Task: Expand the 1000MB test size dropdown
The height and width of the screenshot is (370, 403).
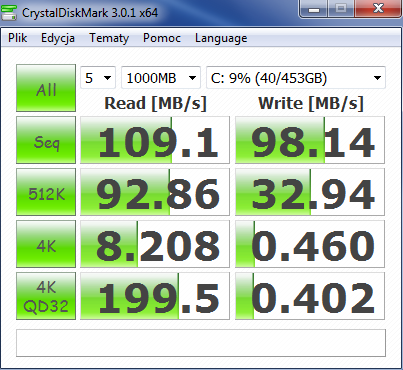Action: coord(161,78)
